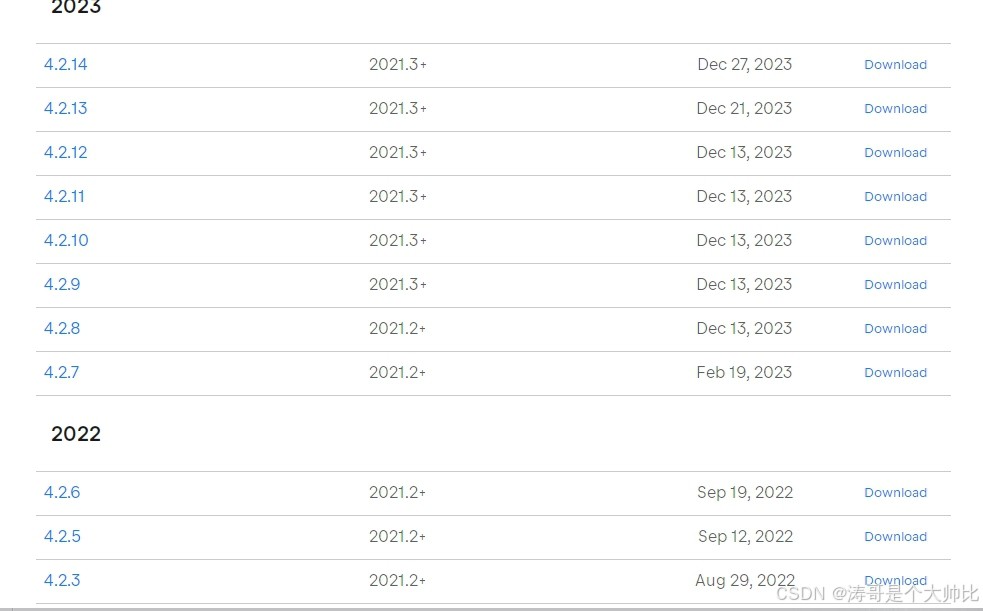The image size is (983, 611).
Task: Download version 4.2.7 from Feb 19
Action: pos(895,372)
